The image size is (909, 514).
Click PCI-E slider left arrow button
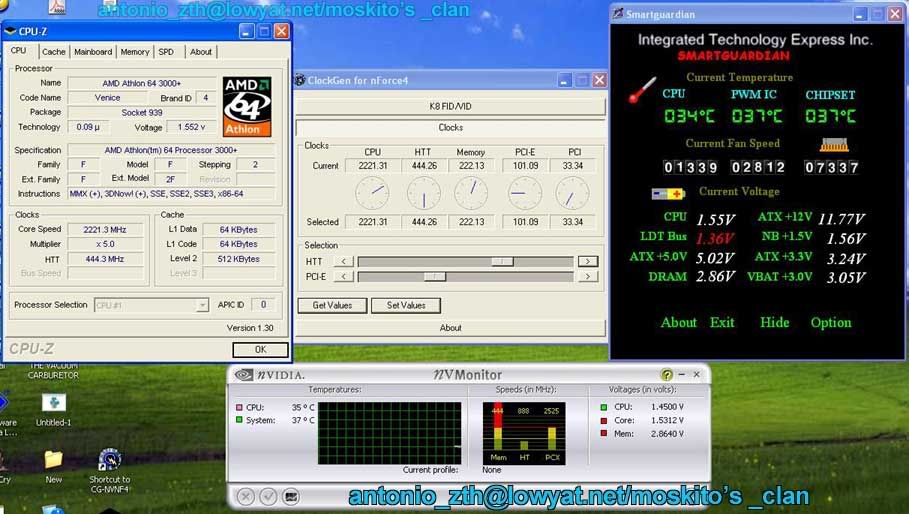click(344, 277)
